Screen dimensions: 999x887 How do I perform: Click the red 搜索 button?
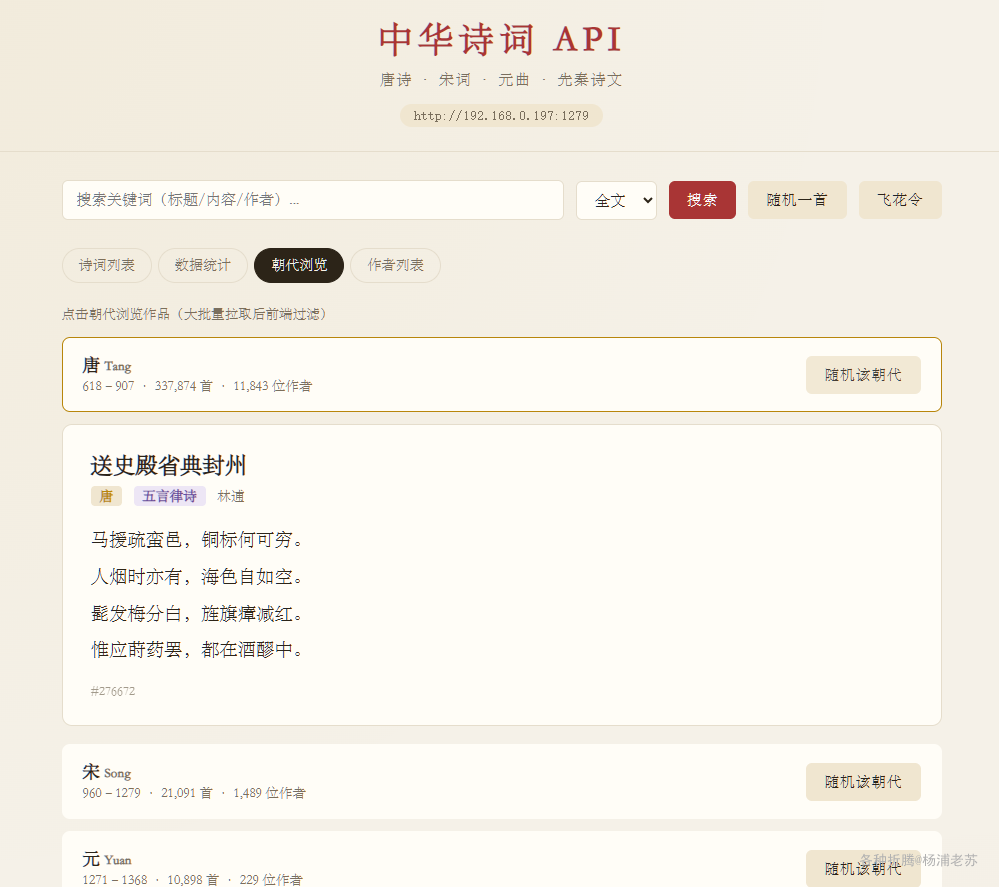702,200
